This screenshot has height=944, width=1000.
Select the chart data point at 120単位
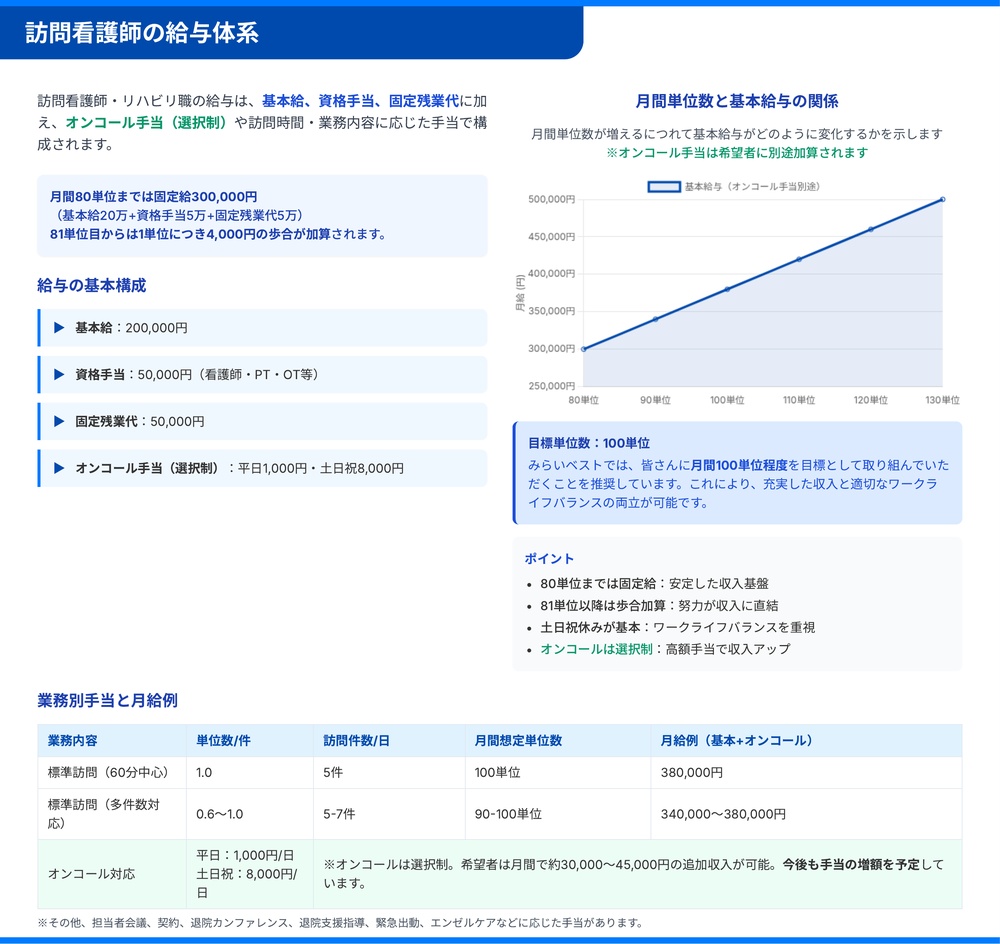point(871,229)
